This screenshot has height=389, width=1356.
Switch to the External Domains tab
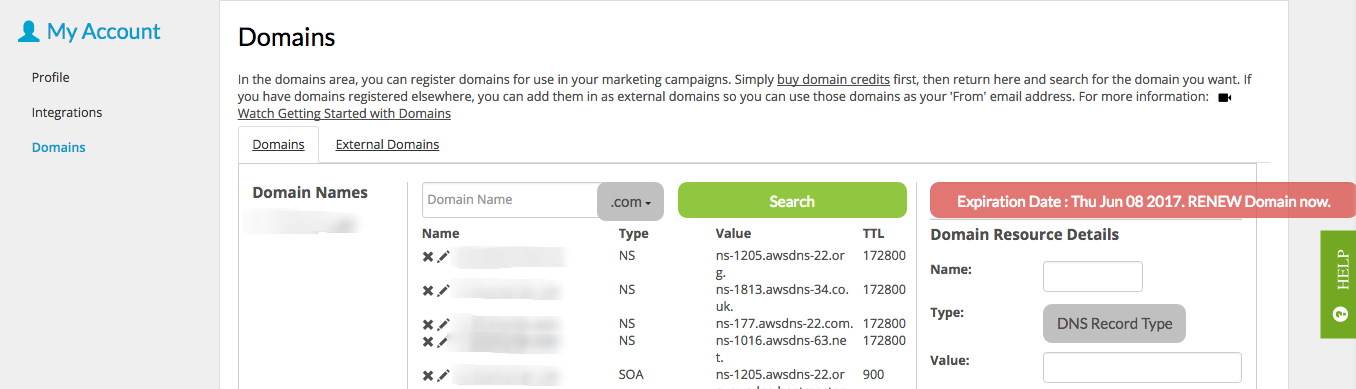coord(387,144)
